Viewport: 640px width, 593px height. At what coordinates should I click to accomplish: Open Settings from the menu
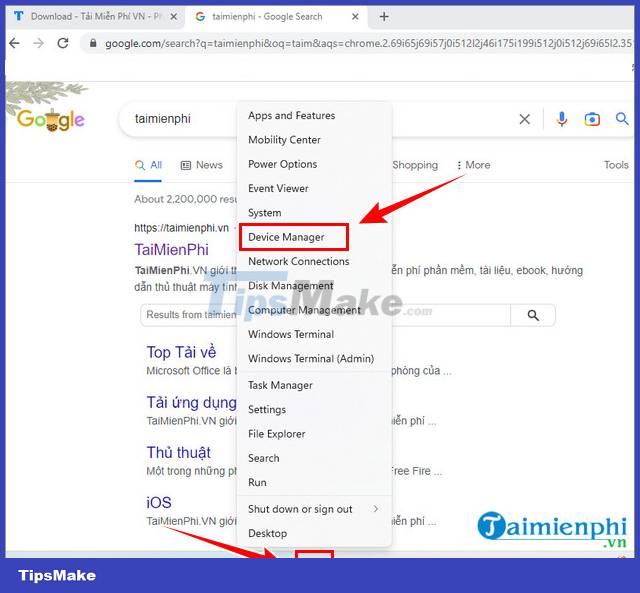[x=267, y=409]
